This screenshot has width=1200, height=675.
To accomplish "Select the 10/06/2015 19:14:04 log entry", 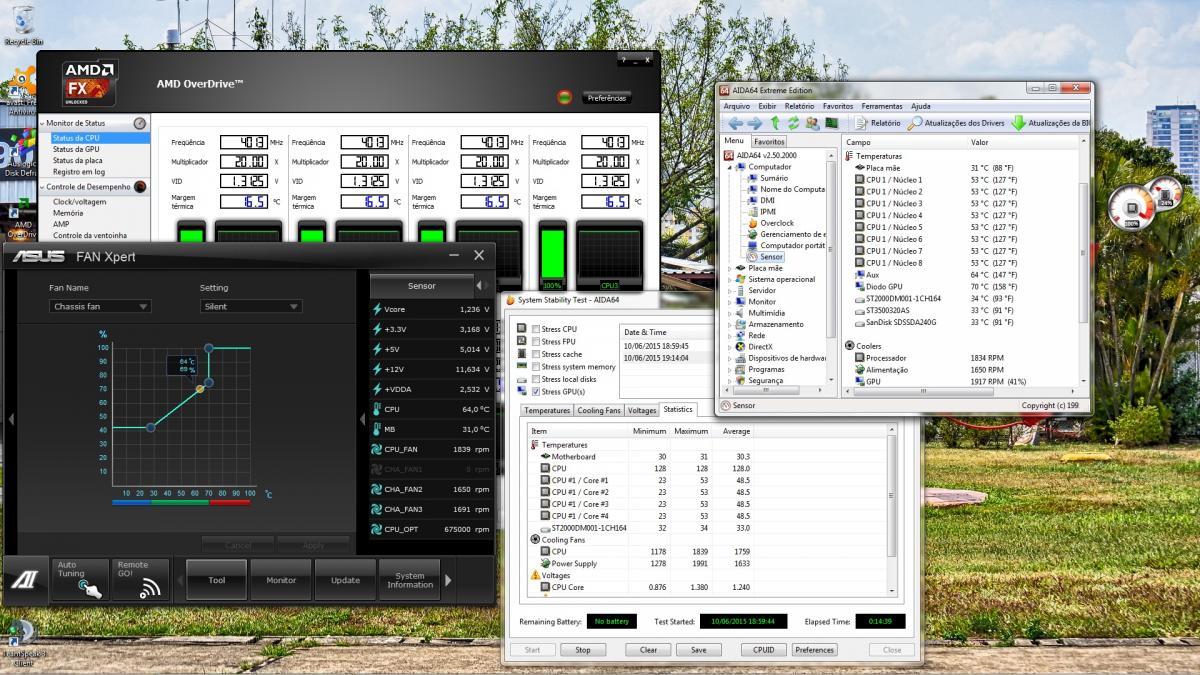I will pyautogui.click(x=655, y=358).
